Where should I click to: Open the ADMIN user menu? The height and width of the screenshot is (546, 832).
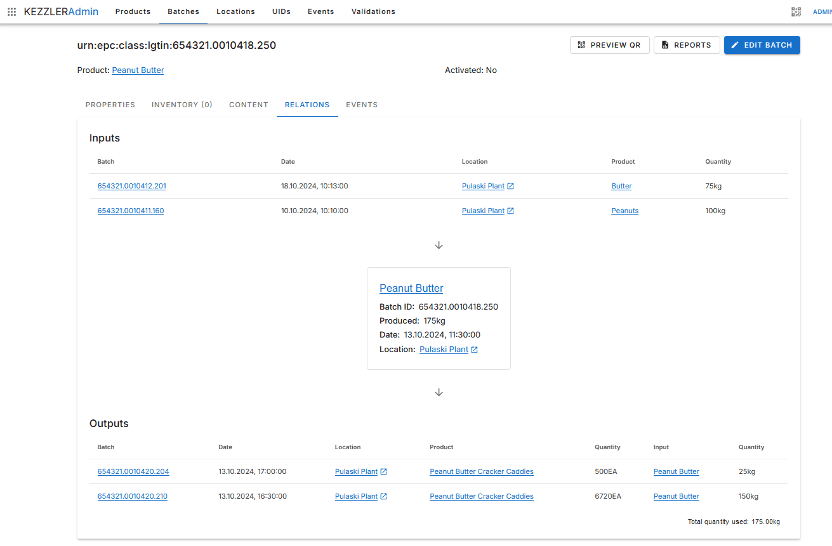coord(822,12)
